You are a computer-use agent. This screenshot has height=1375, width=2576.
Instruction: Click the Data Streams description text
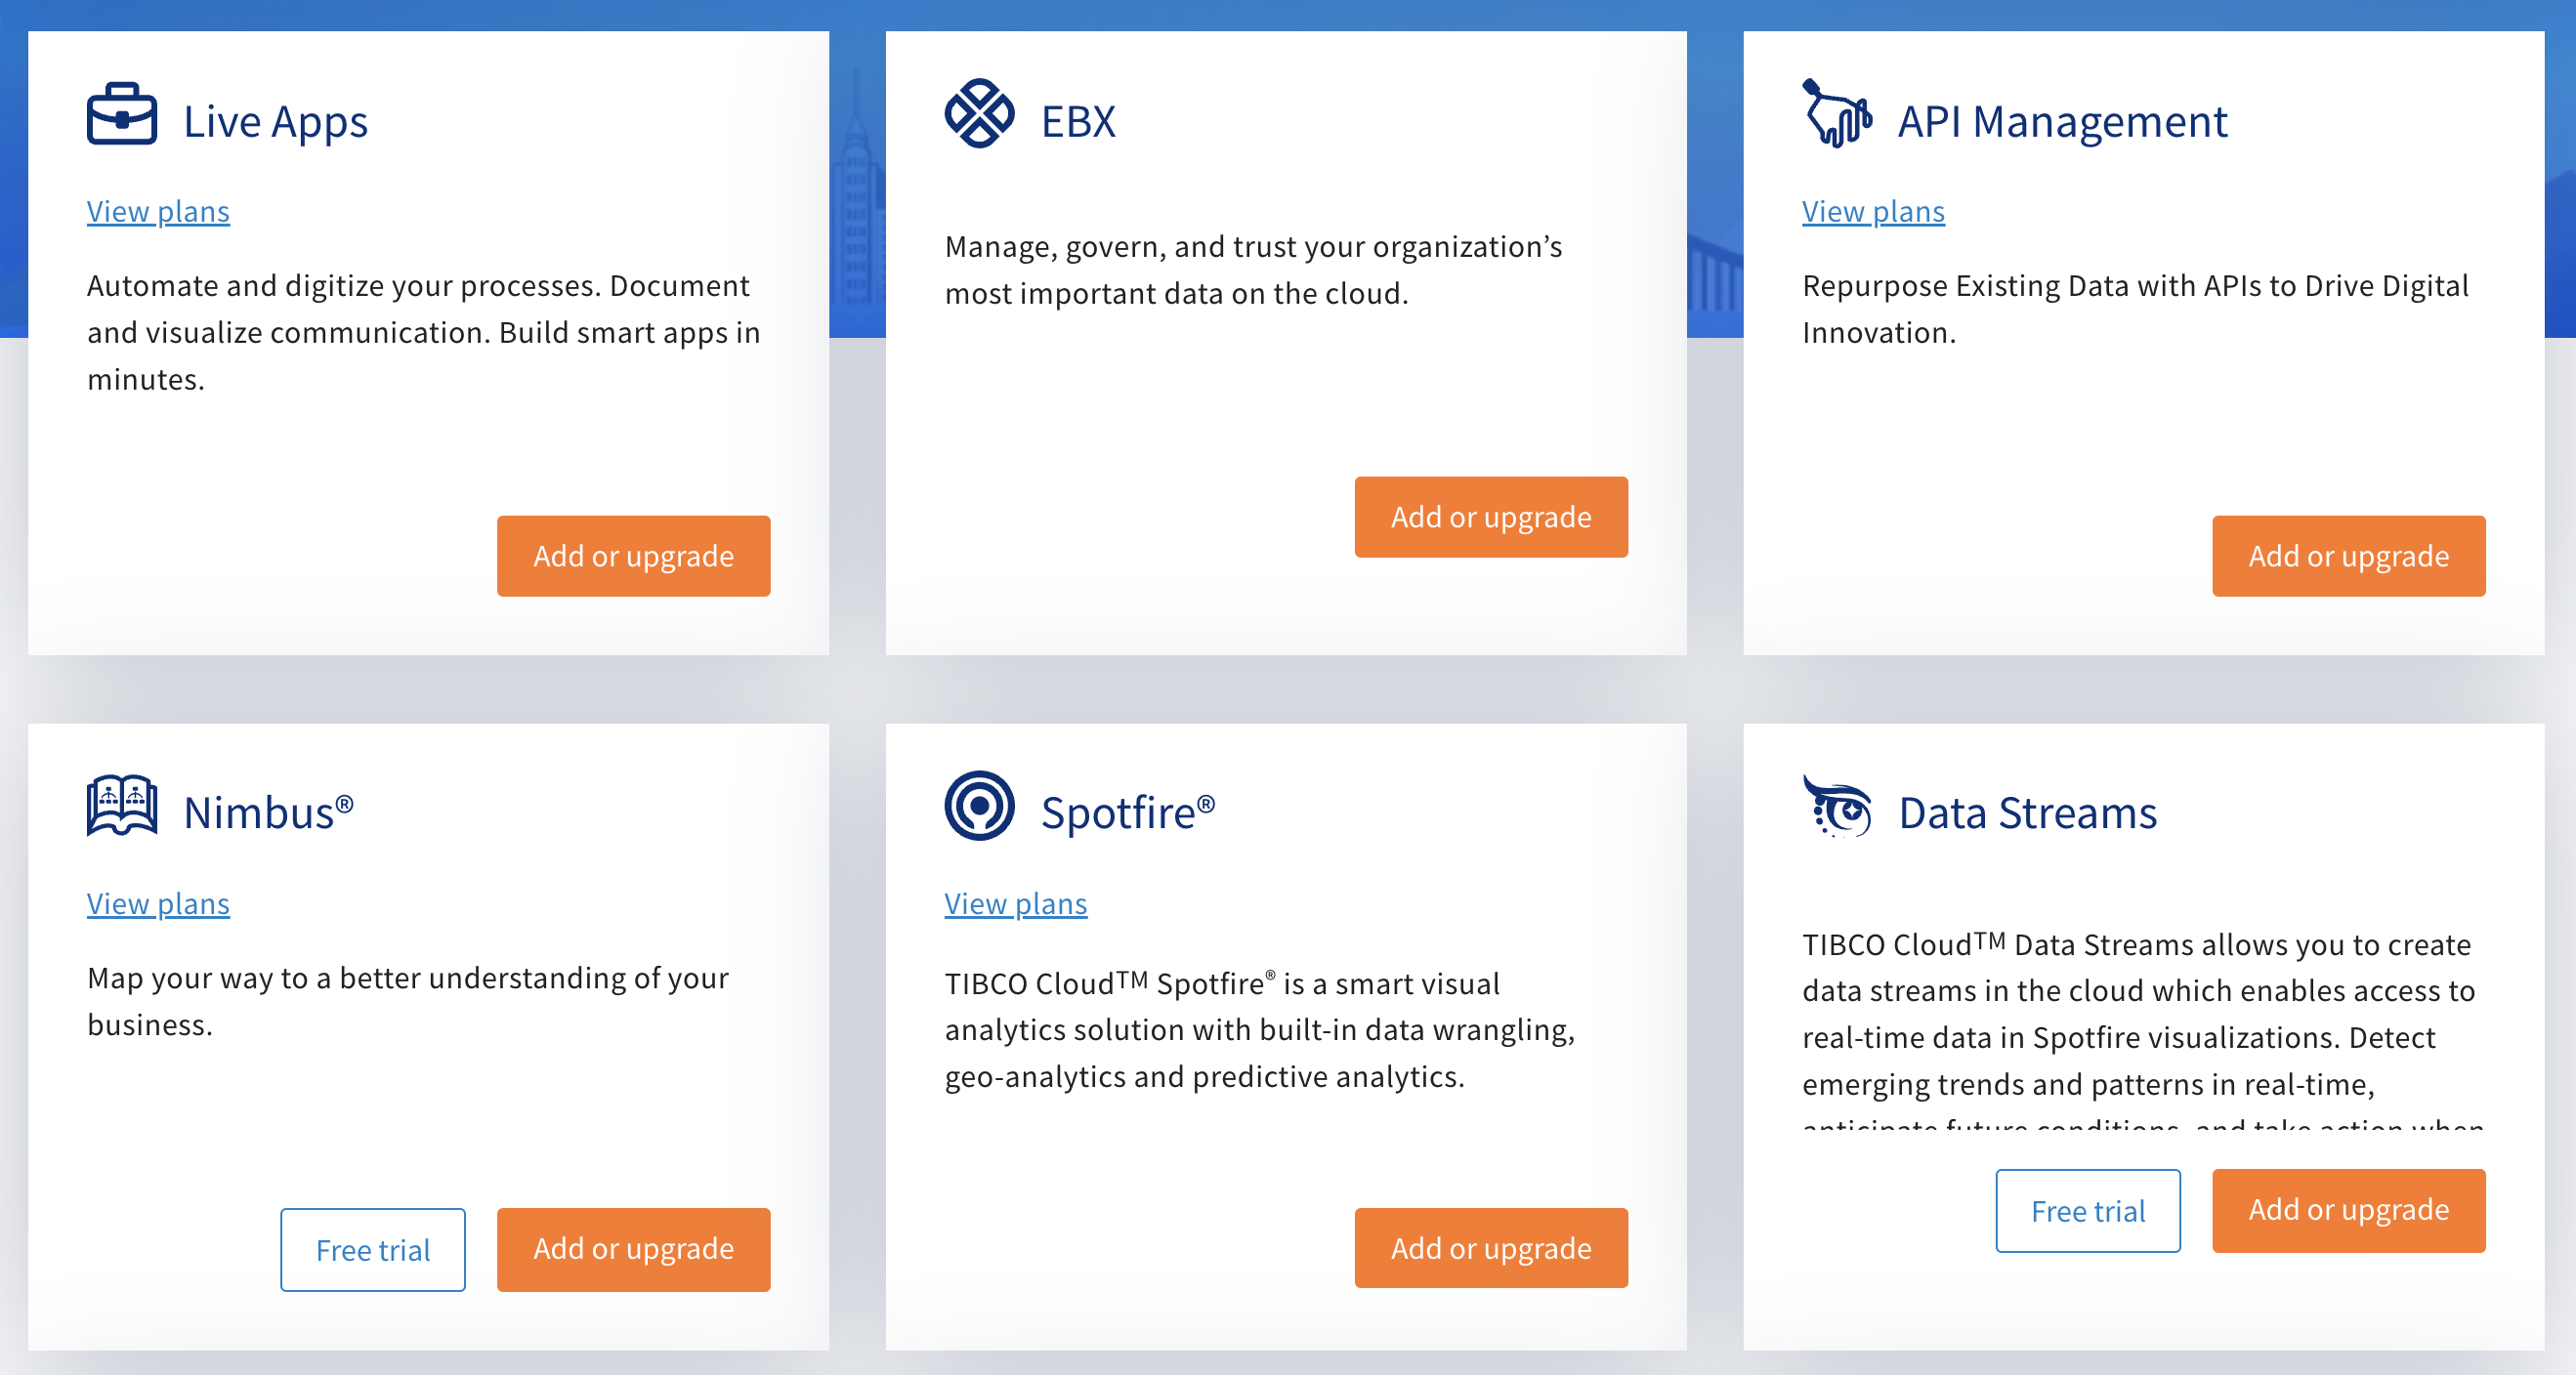coord(2138,1014)
